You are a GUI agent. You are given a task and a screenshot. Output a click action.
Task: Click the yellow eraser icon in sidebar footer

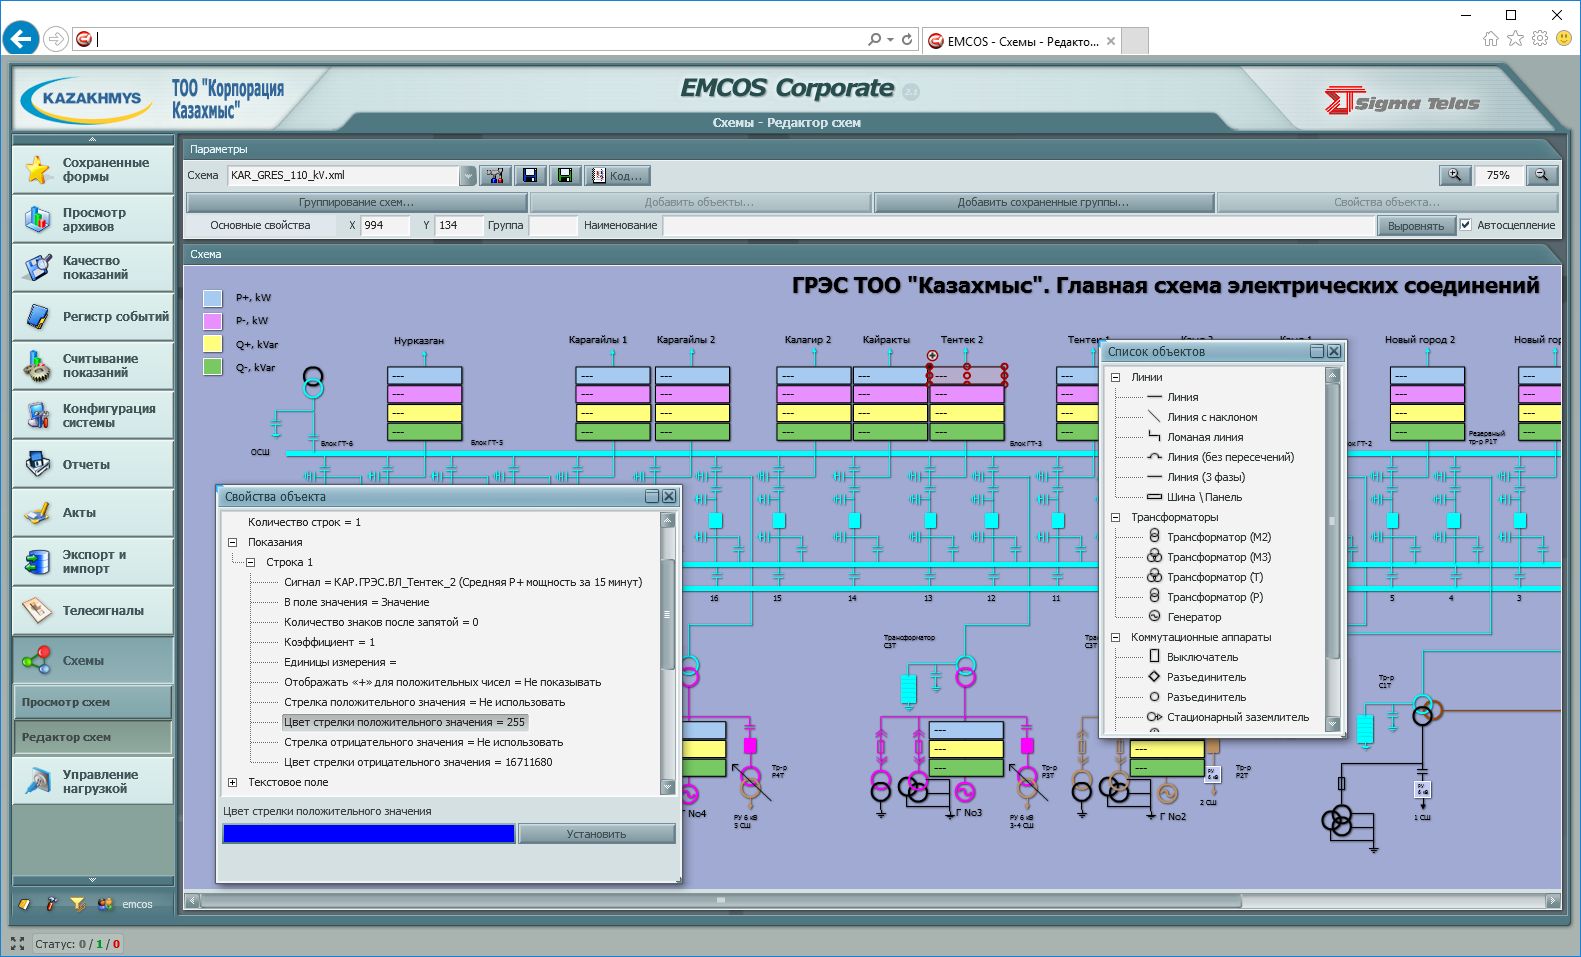25,904
